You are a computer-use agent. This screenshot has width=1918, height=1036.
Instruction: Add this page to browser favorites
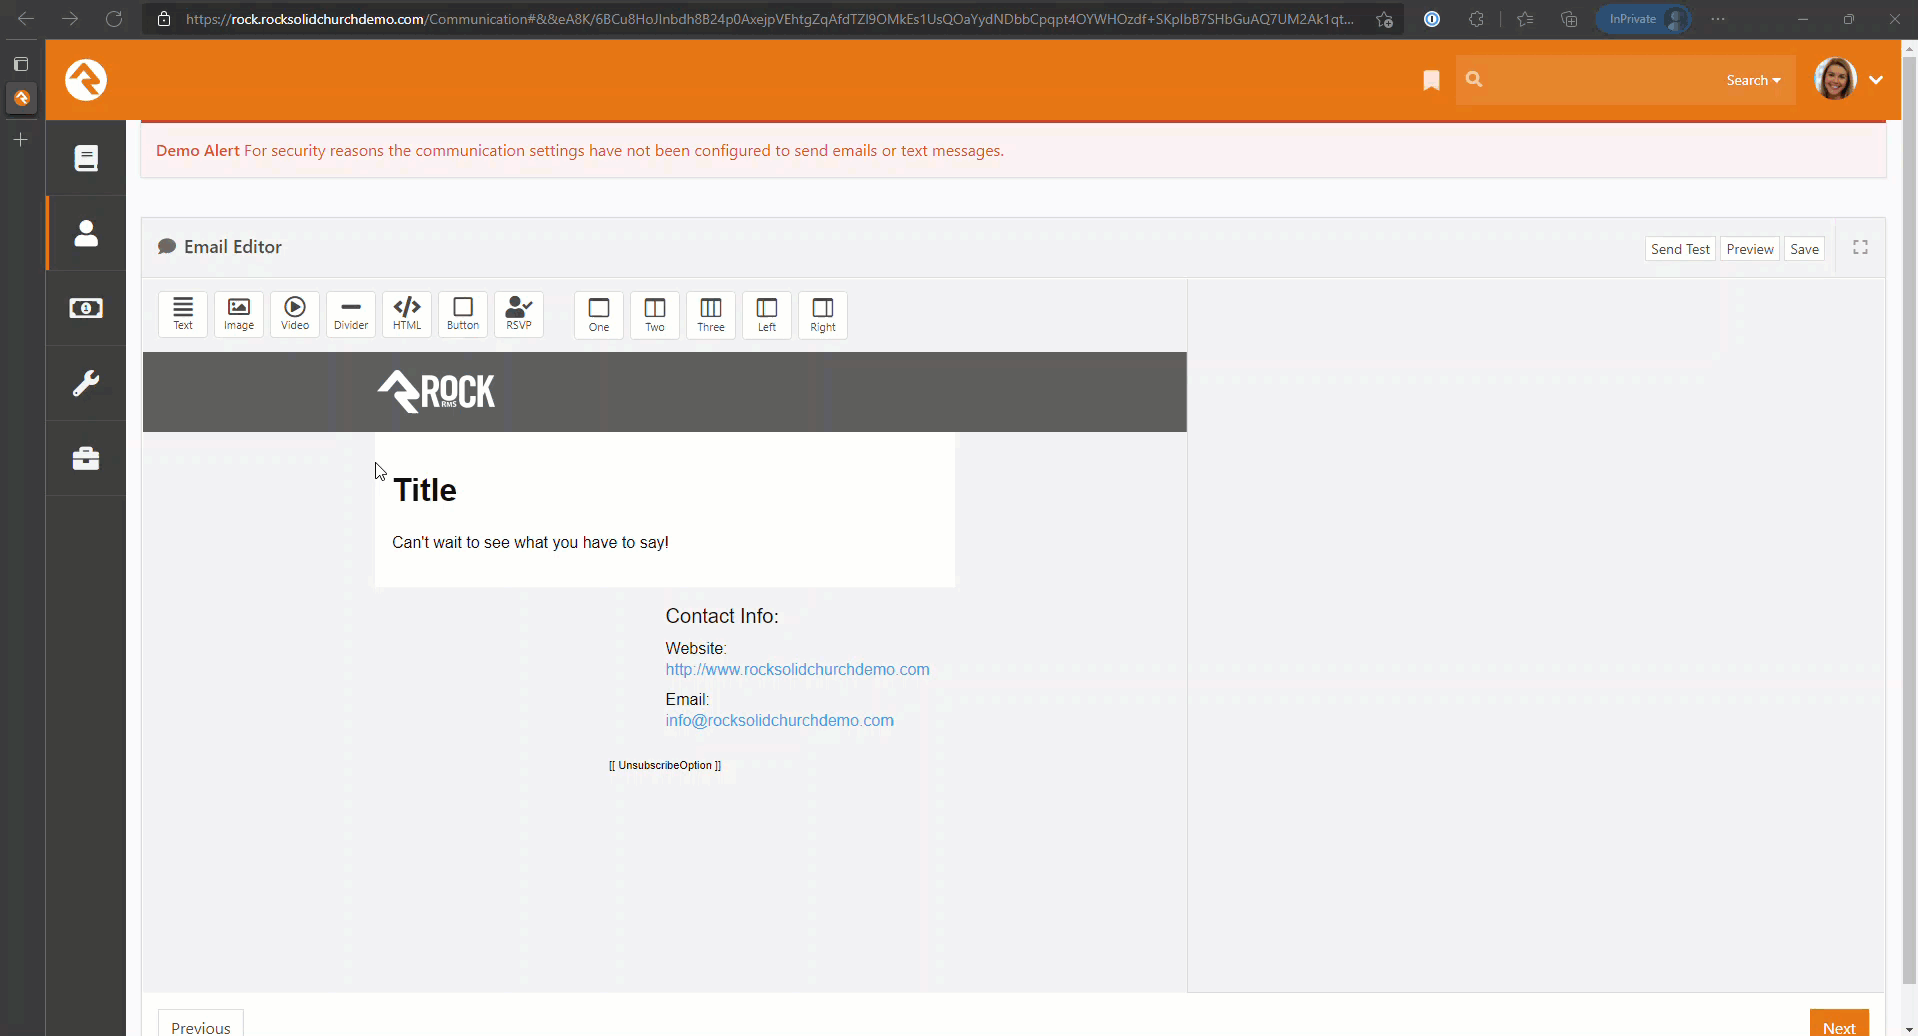pyautogui.click(x=1384, y=19)
